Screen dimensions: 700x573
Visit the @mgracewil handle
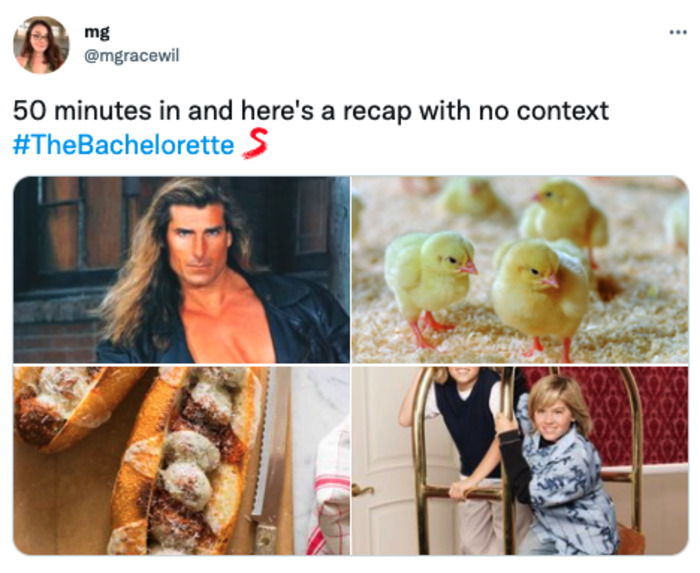coord(132,56)
